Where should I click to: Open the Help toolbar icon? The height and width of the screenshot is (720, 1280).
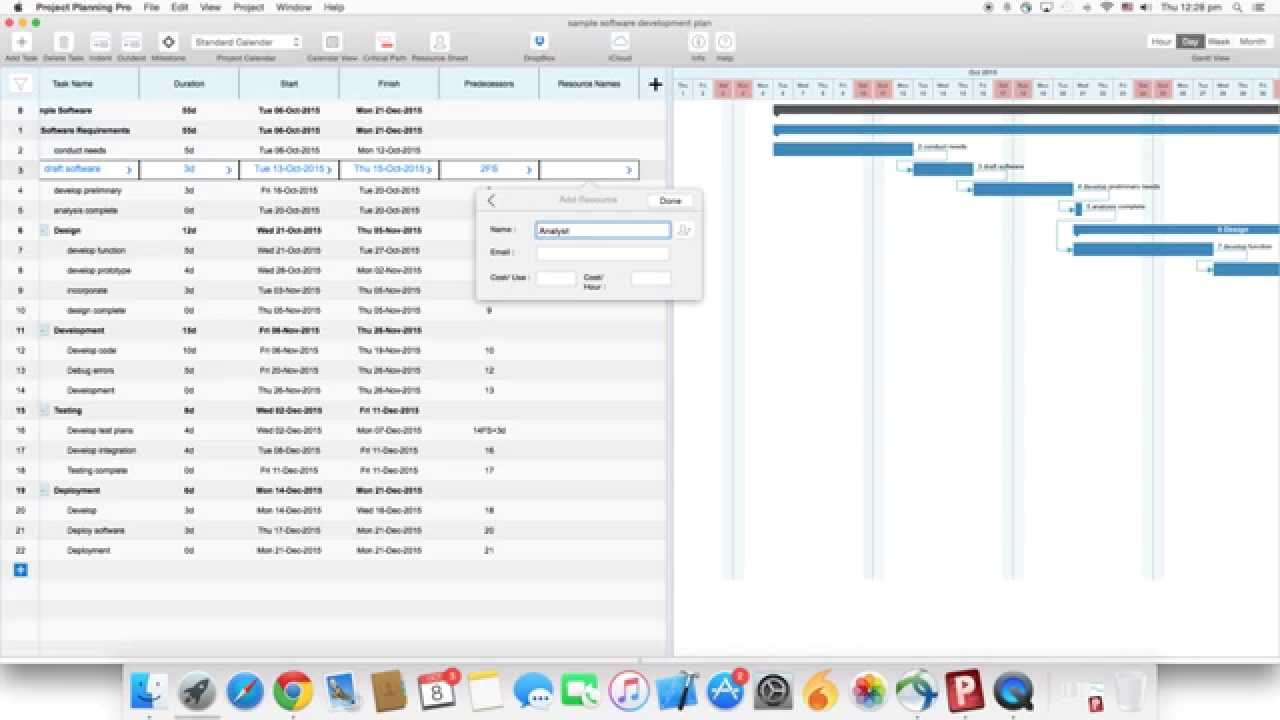click(725, 42)
